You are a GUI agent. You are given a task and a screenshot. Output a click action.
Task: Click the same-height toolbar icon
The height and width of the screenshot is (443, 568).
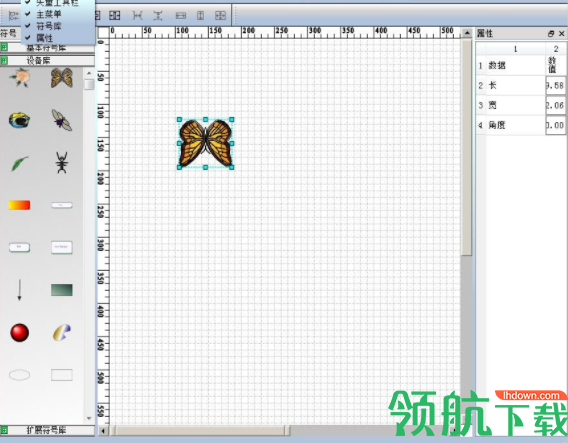pos(200,15)
